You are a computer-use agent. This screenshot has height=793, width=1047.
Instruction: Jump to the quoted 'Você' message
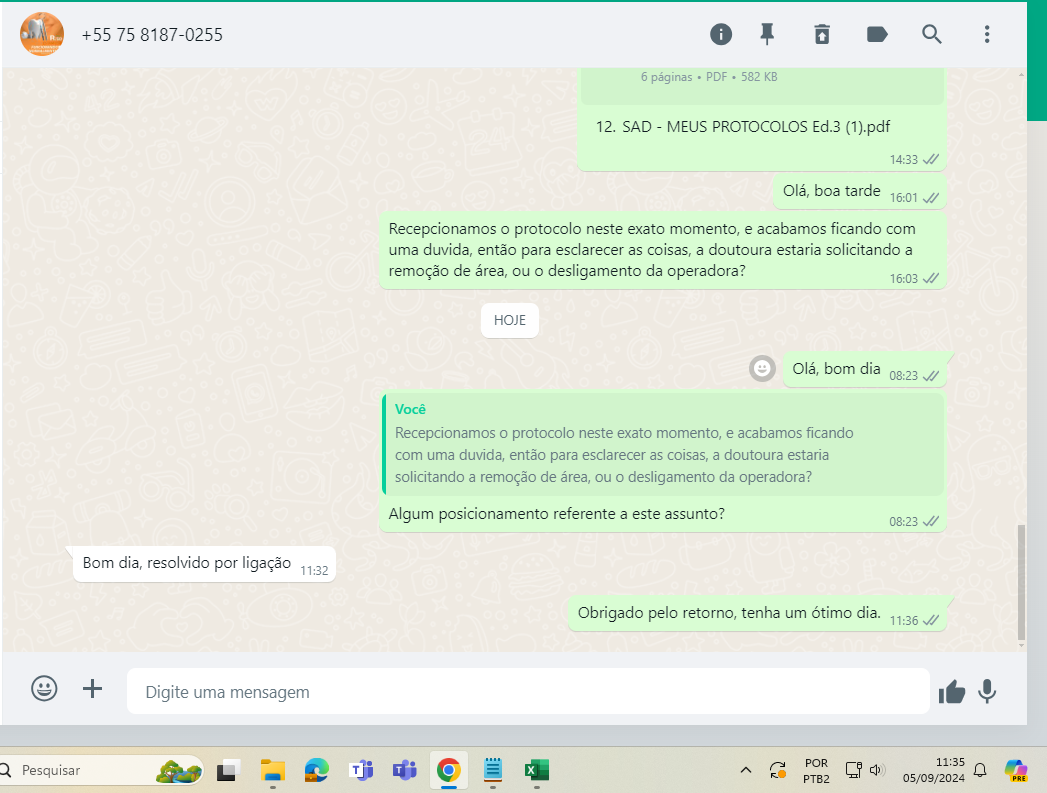(x=663, y=443)
